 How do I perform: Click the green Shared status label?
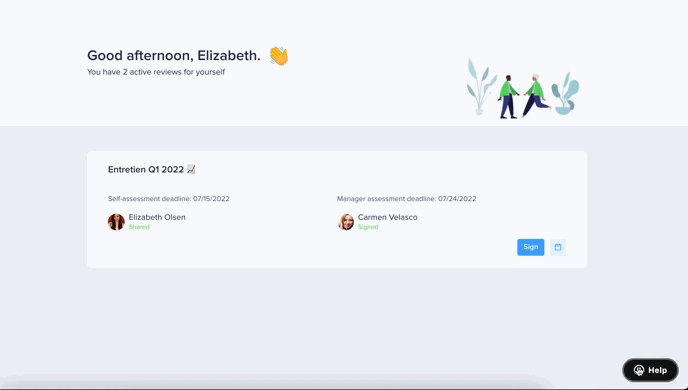139,227
